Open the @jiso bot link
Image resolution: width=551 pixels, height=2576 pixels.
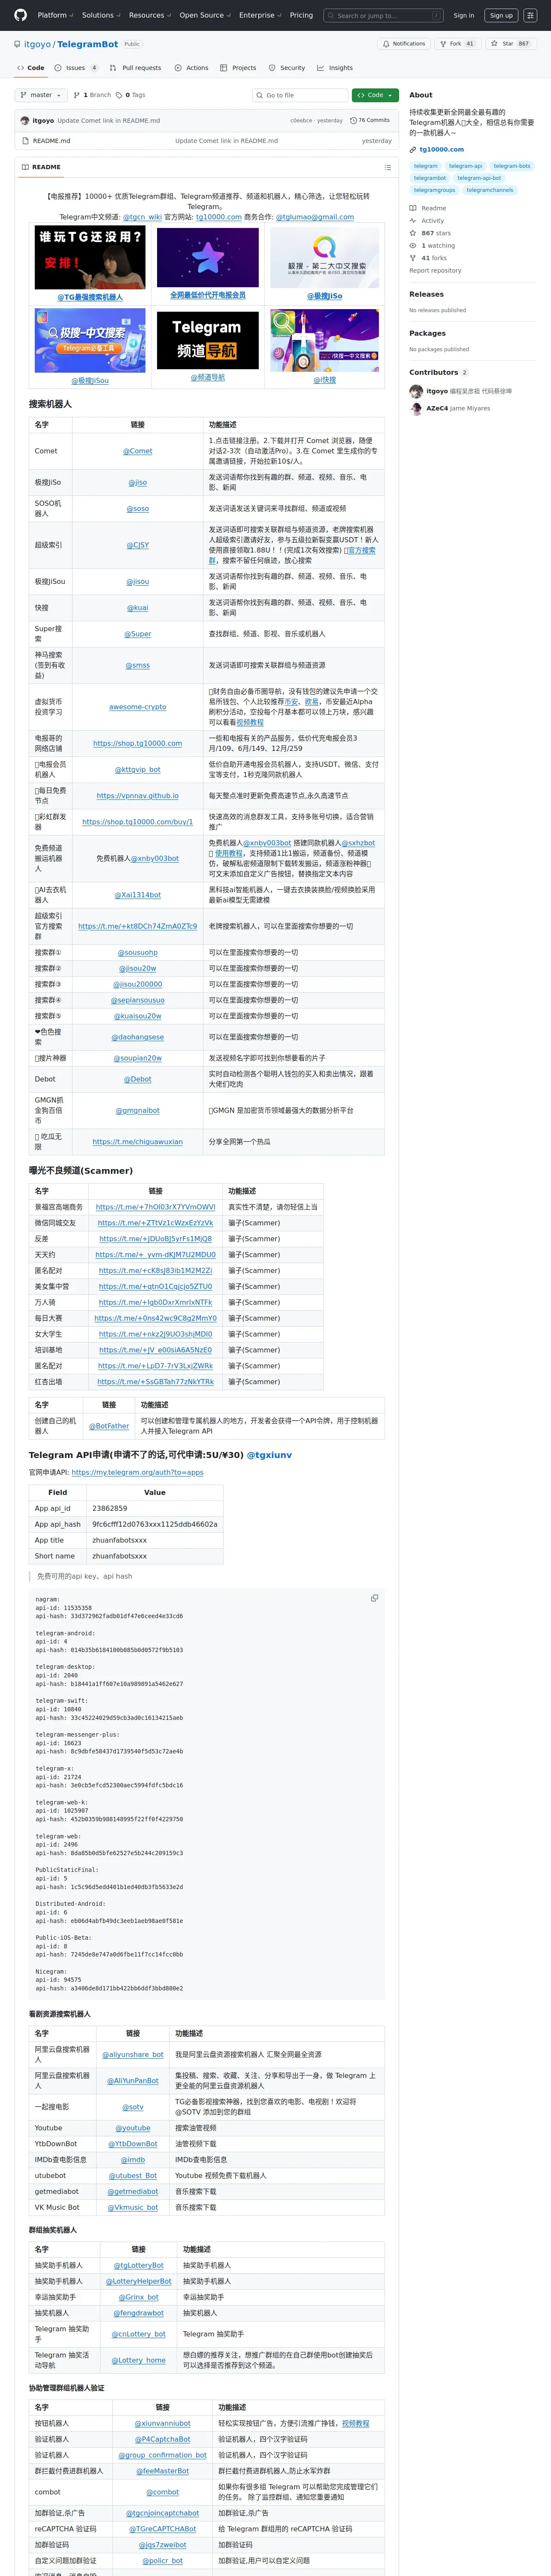(138, 483)
